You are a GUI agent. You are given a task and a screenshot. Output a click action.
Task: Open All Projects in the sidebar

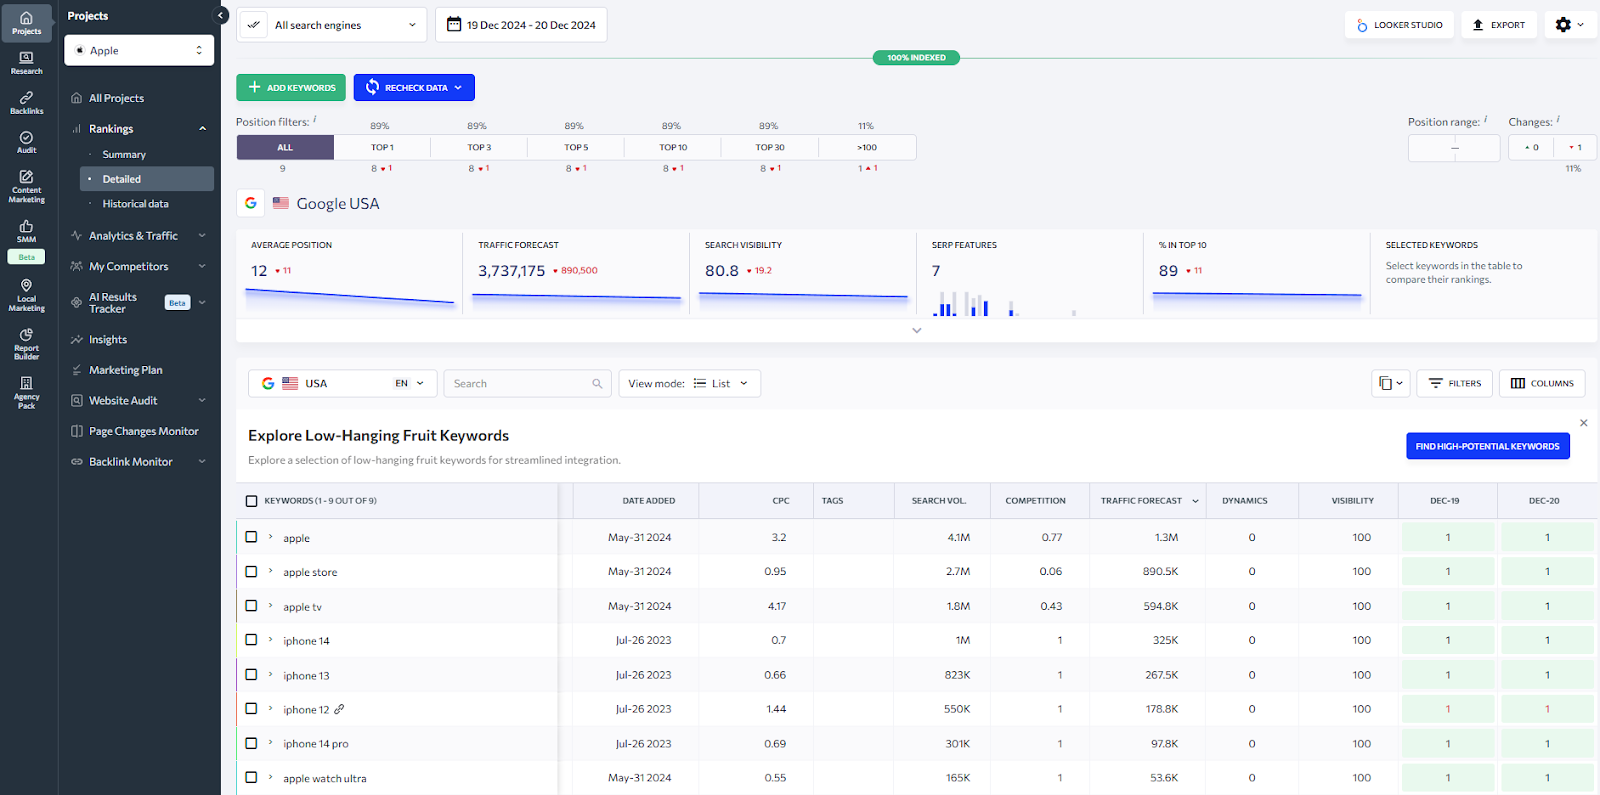pos(116,98)
